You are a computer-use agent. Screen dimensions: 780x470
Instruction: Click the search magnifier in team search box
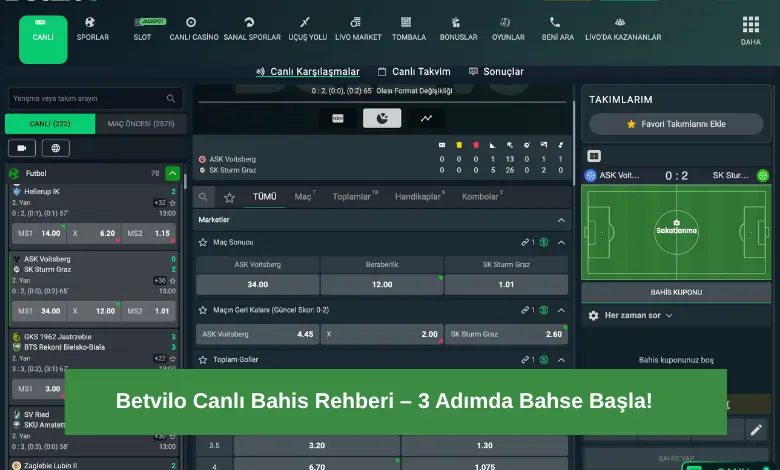tap(171, 98)
